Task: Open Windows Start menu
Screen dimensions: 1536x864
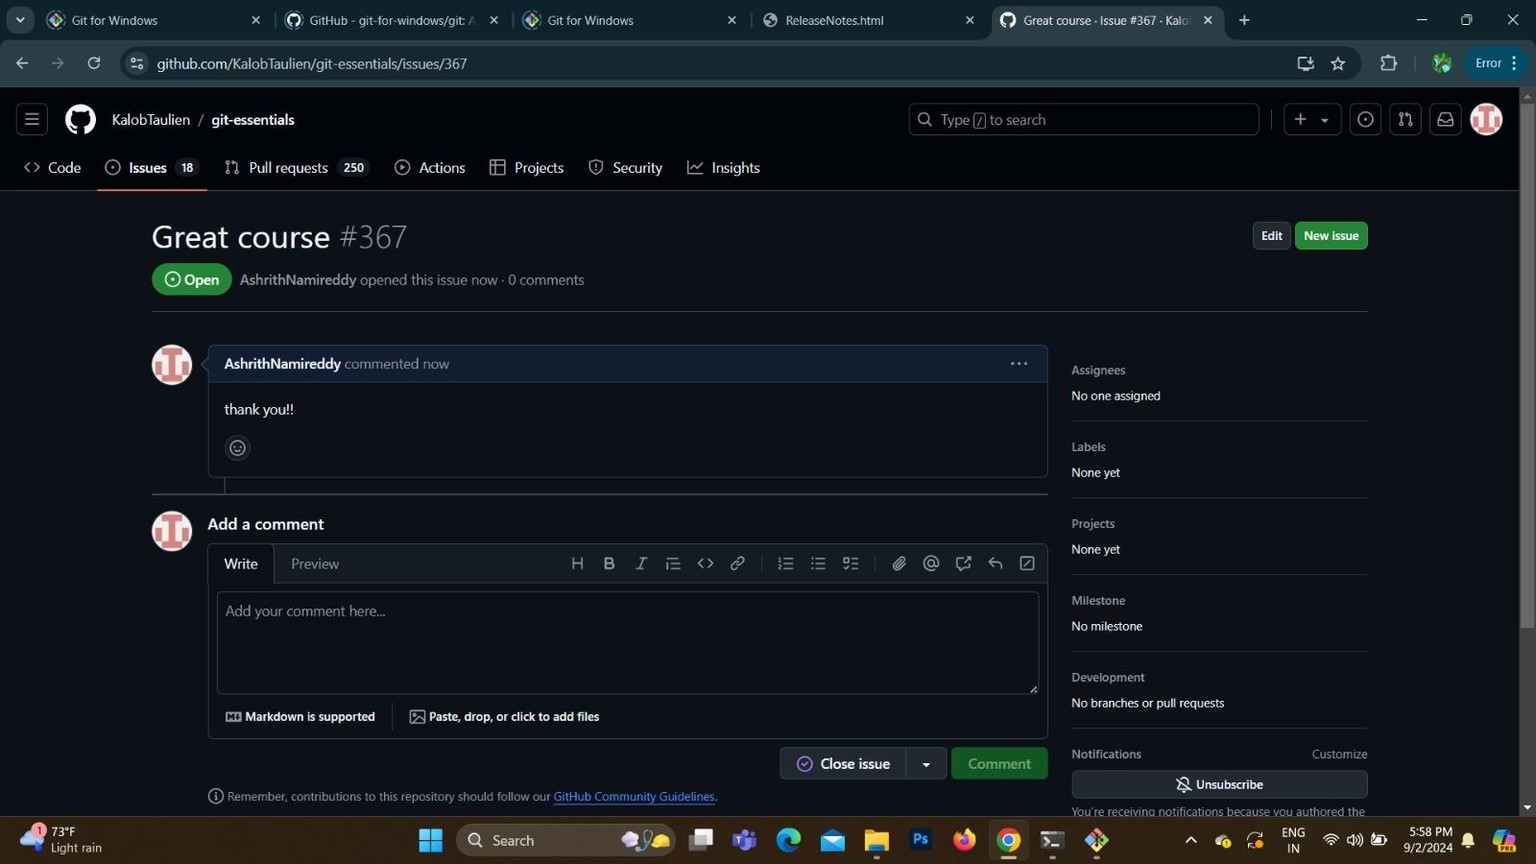Action: coord(430,841)
